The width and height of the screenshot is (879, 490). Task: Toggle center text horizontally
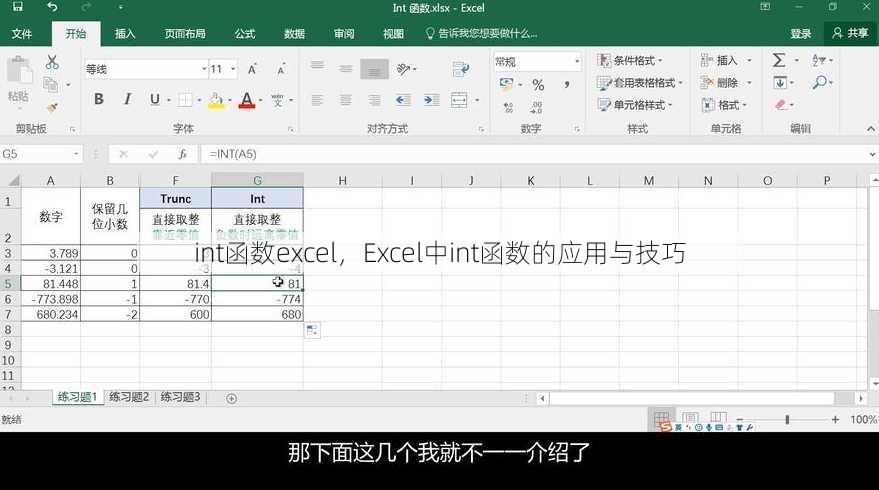click(x=346, y=100)
